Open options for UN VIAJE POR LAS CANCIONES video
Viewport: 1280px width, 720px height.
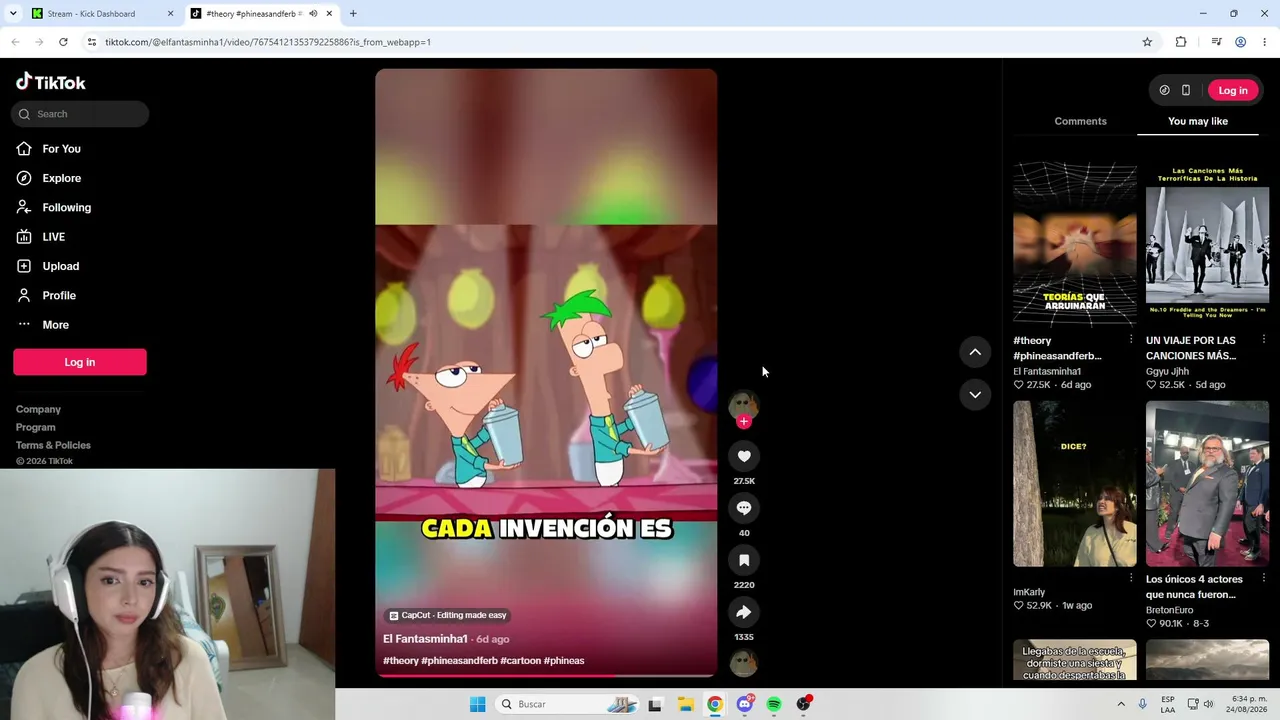click(x=1264, y=340)
